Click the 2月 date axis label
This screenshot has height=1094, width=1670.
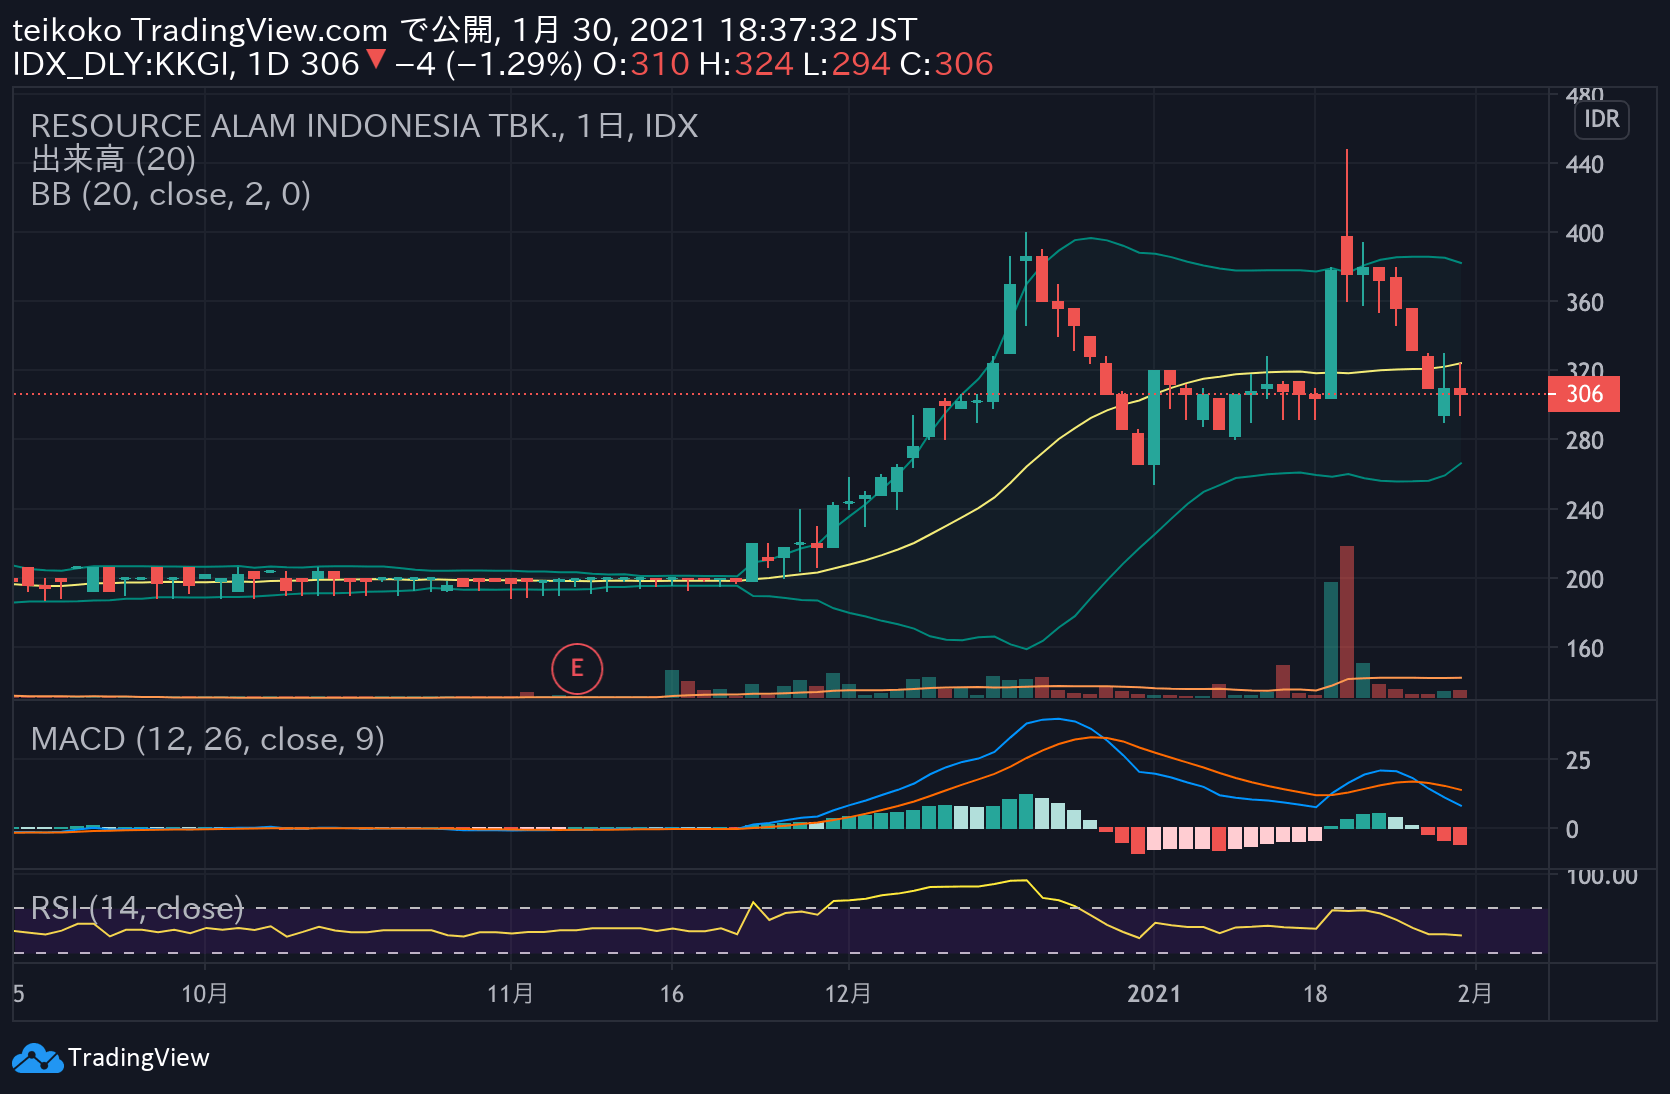(x=1475, y=994)
